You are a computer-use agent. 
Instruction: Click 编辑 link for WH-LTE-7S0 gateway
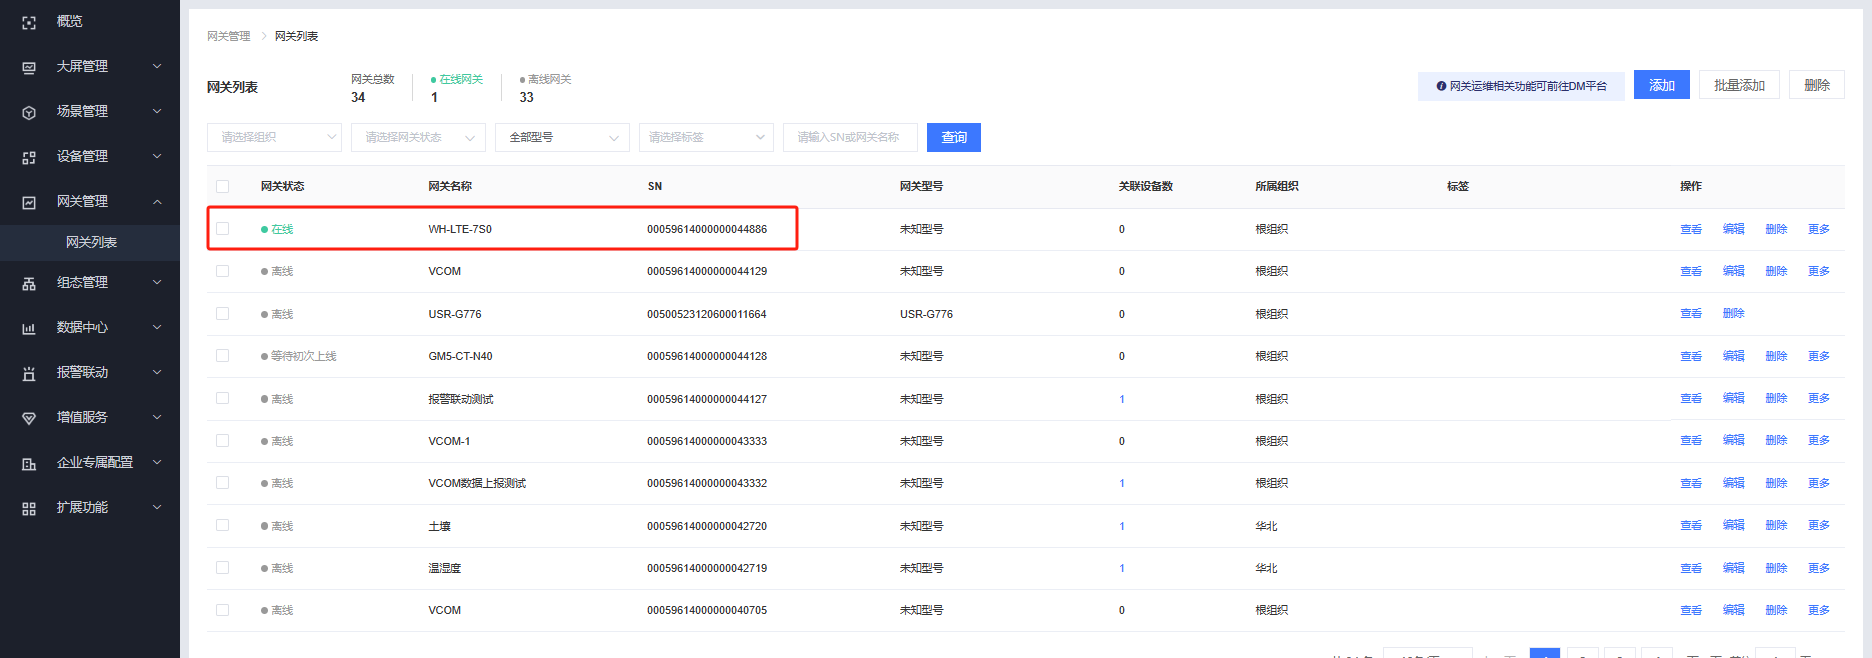(1733, 229)
